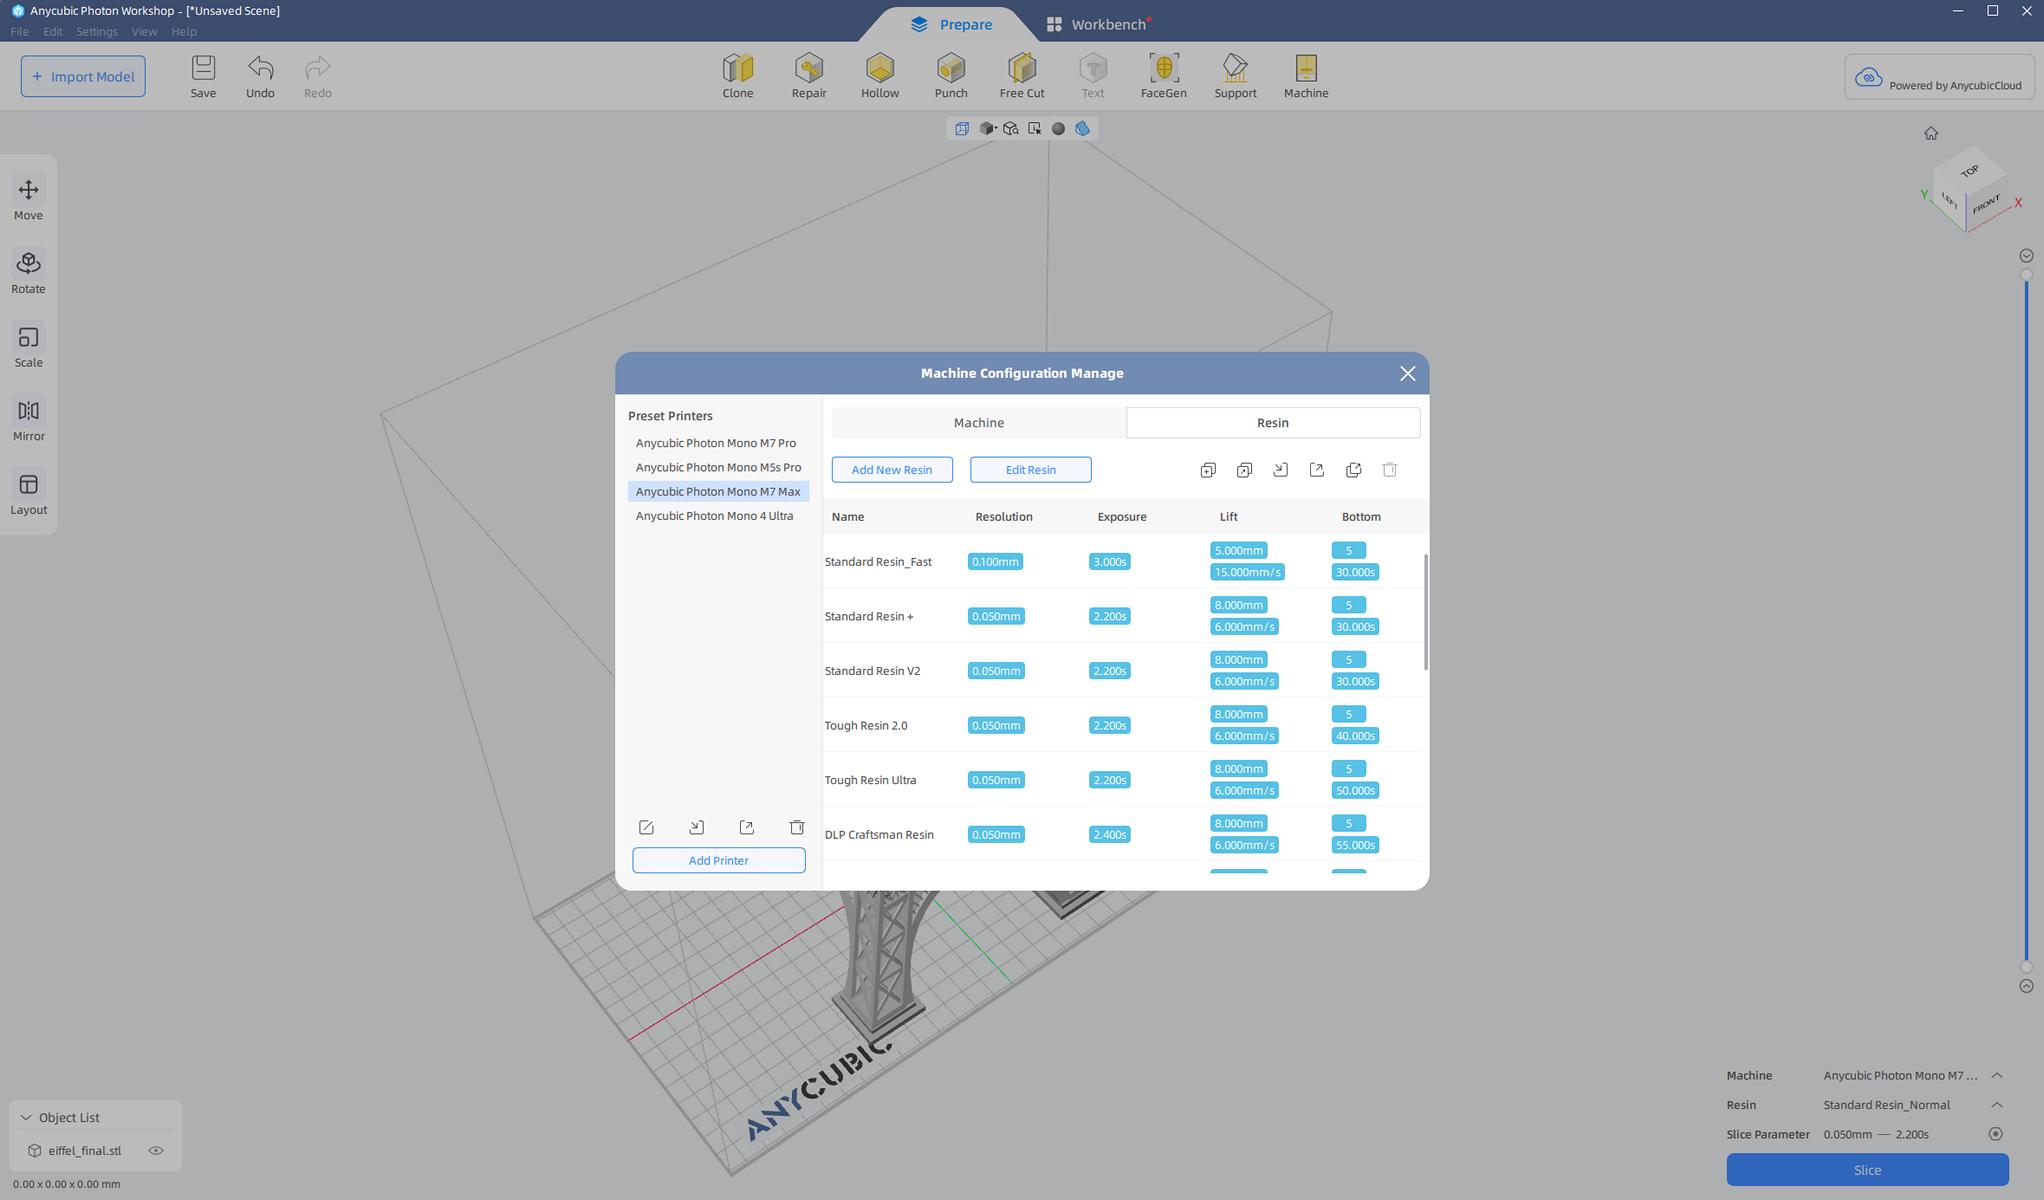
Task: Click the Support tool icon
Action: coord(1234,76)
